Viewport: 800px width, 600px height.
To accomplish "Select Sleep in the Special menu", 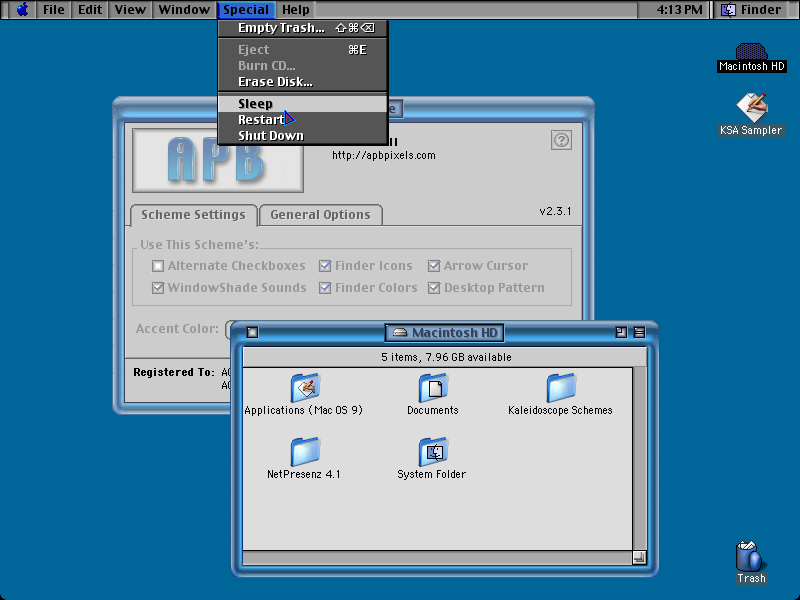I will 303,104.
